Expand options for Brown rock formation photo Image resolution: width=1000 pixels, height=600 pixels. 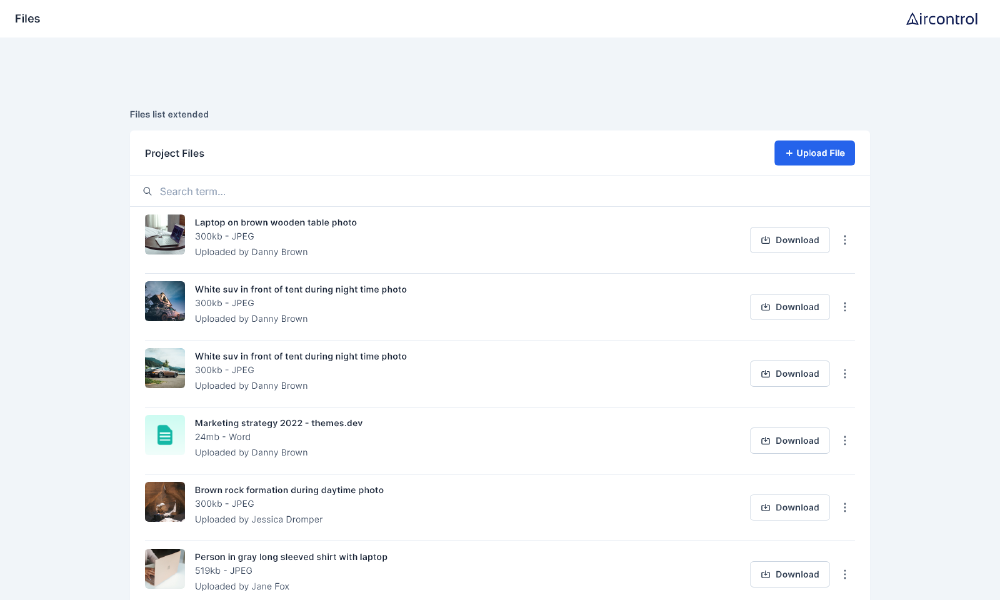pyautogui.click(x=845, y=508)
